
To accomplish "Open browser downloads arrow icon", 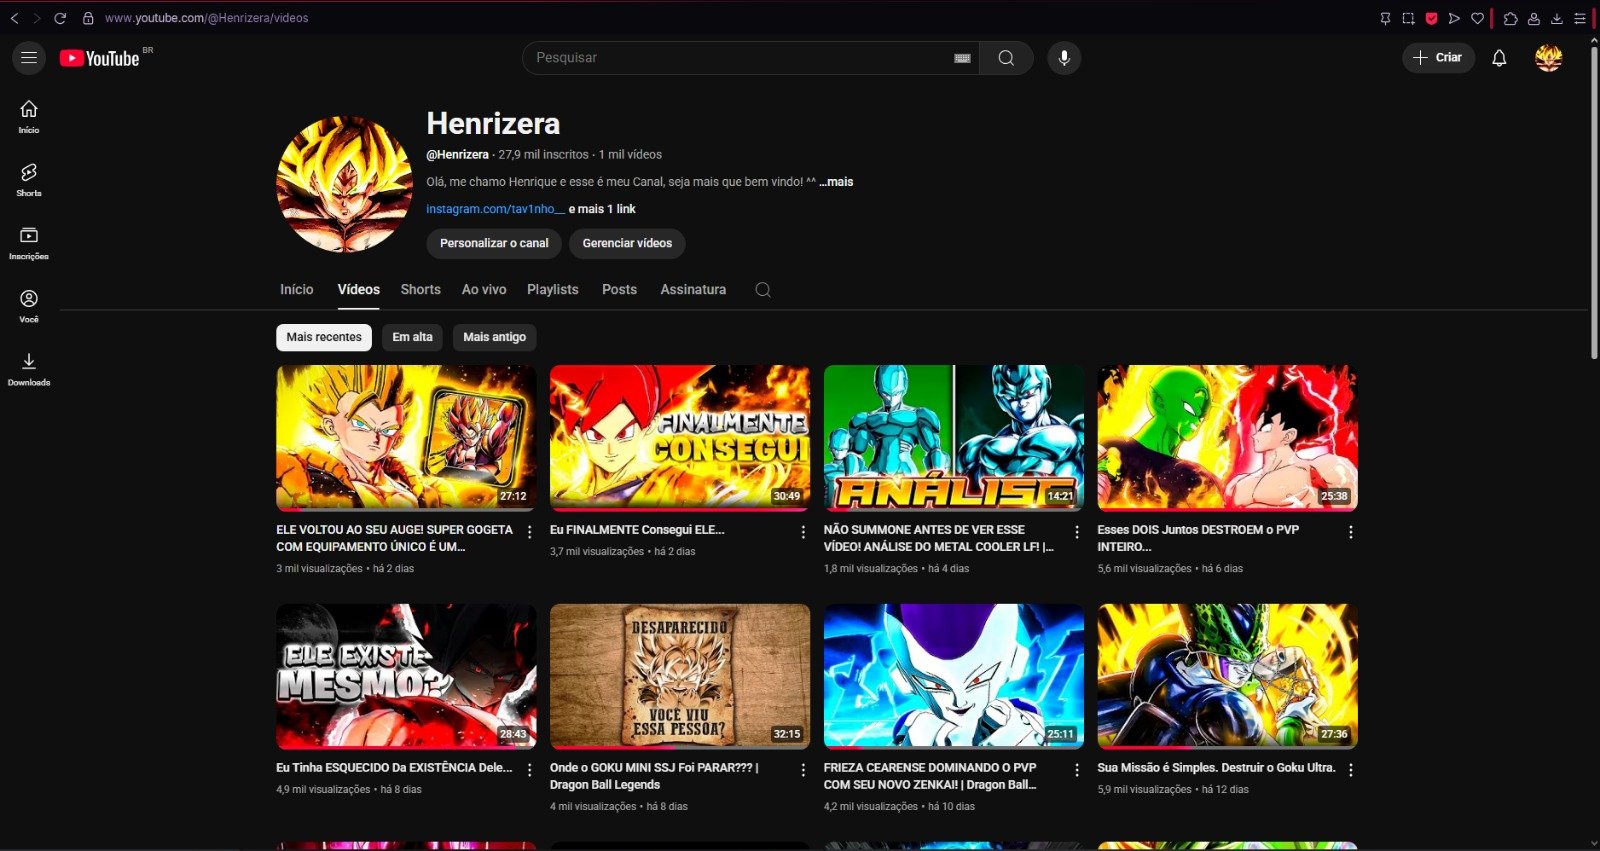I will coord(1557,18).
